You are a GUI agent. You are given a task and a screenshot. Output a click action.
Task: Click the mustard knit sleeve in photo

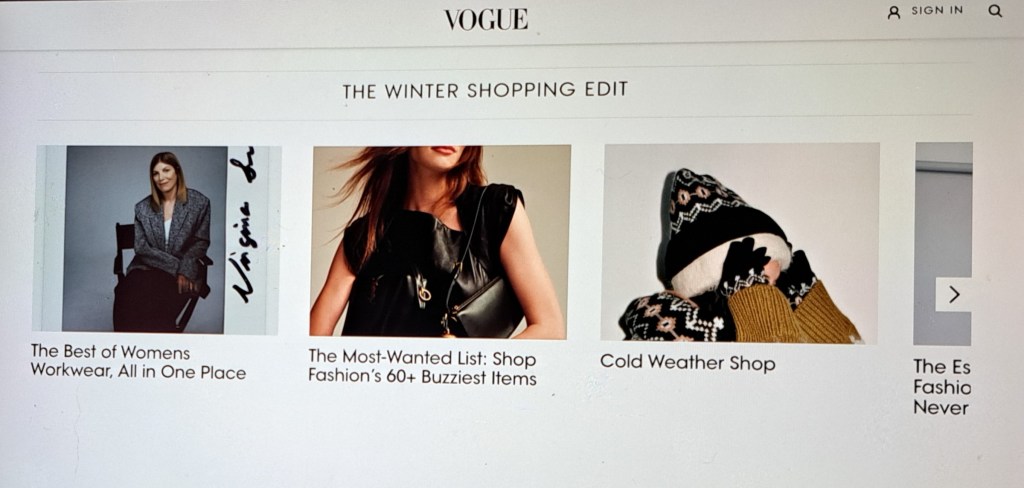793,312
